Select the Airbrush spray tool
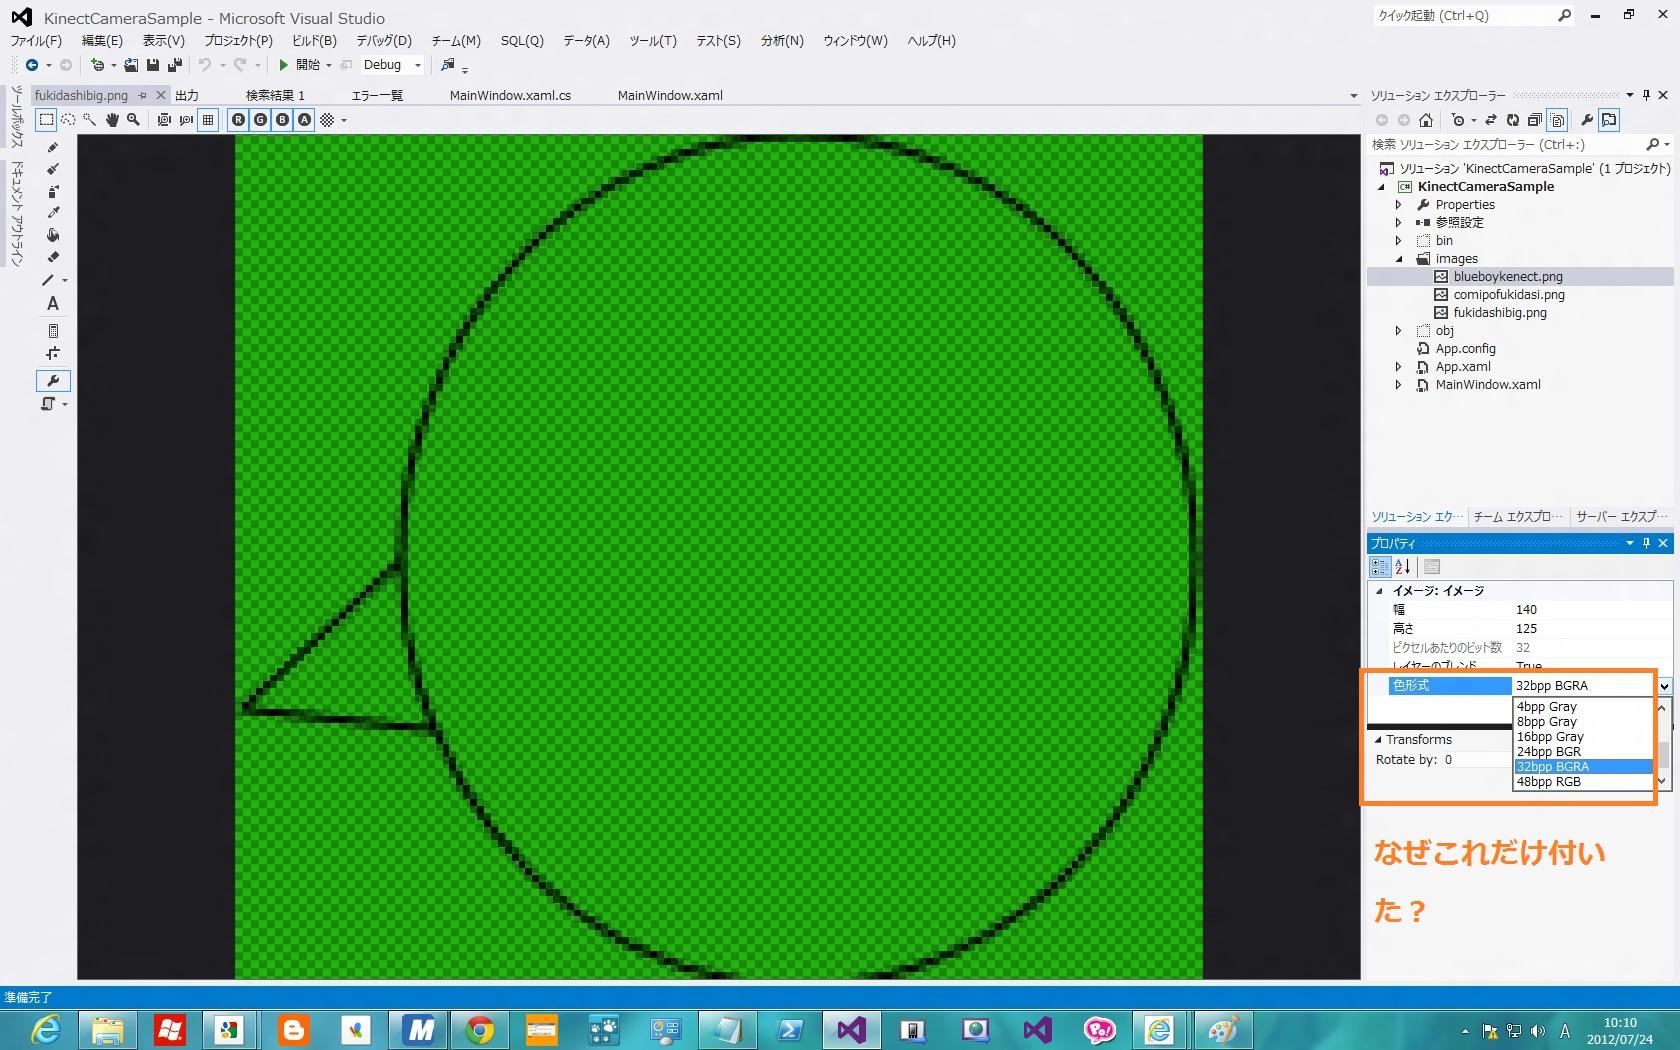The width and height of the screenshot is (1680, 1050). click(53, 191)
